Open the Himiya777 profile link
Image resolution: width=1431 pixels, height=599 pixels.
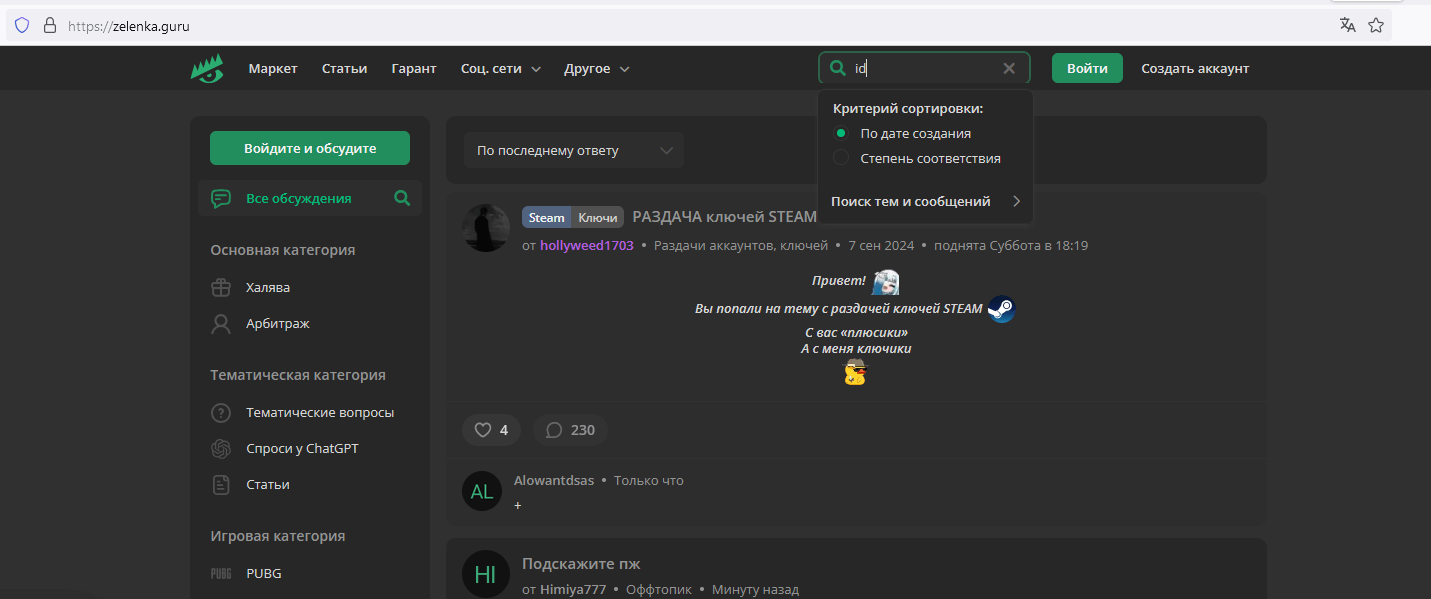(x=573, y=590)
